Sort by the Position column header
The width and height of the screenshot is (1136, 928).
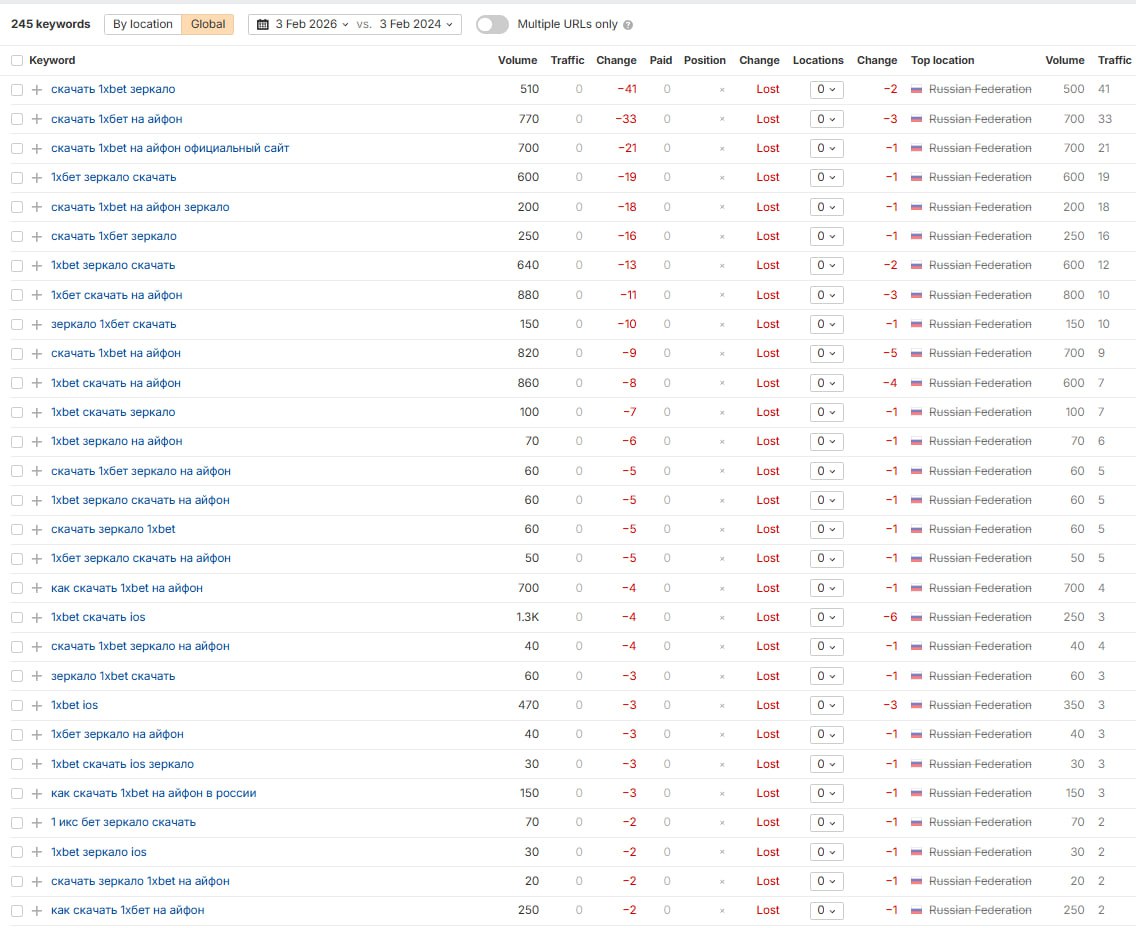pyautogui.click(x=704, y=60)
